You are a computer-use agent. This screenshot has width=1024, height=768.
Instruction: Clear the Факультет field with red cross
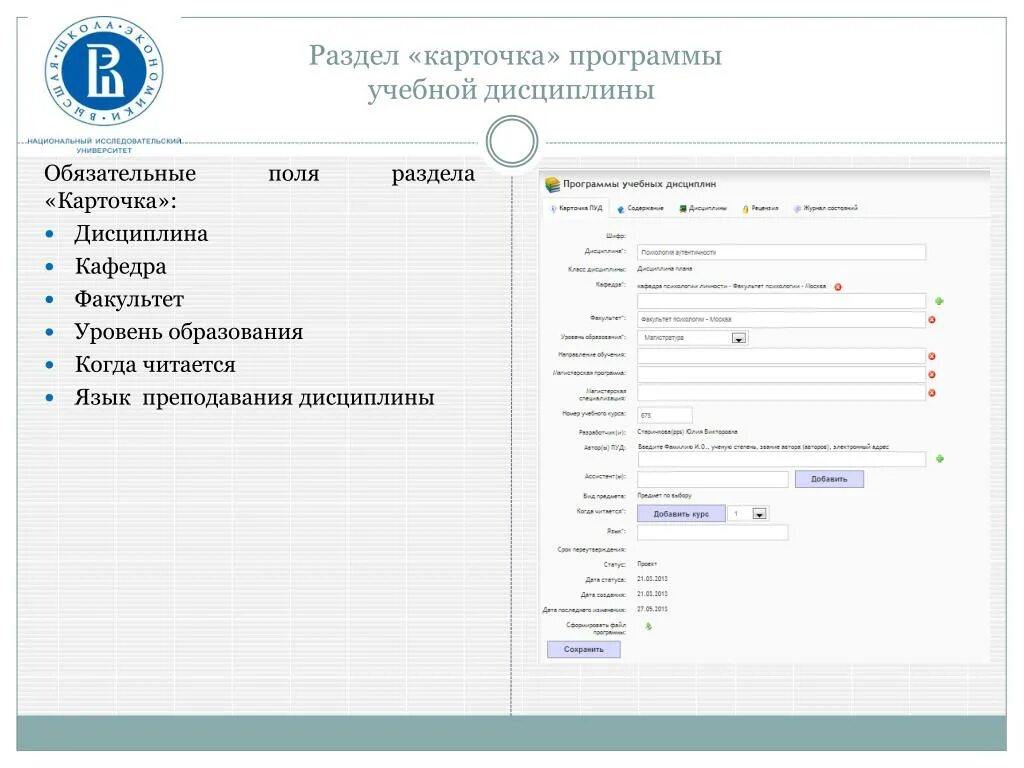pyautogui.click(x=932, y=319)
